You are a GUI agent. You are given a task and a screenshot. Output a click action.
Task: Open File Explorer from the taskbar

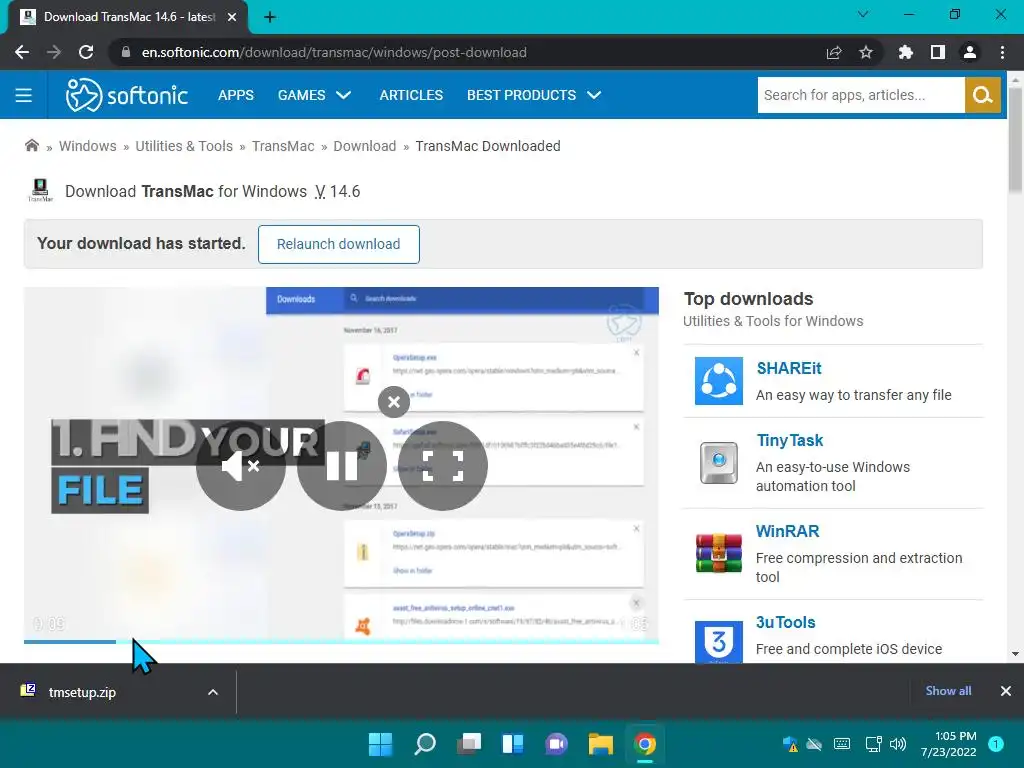click(600, 744)
